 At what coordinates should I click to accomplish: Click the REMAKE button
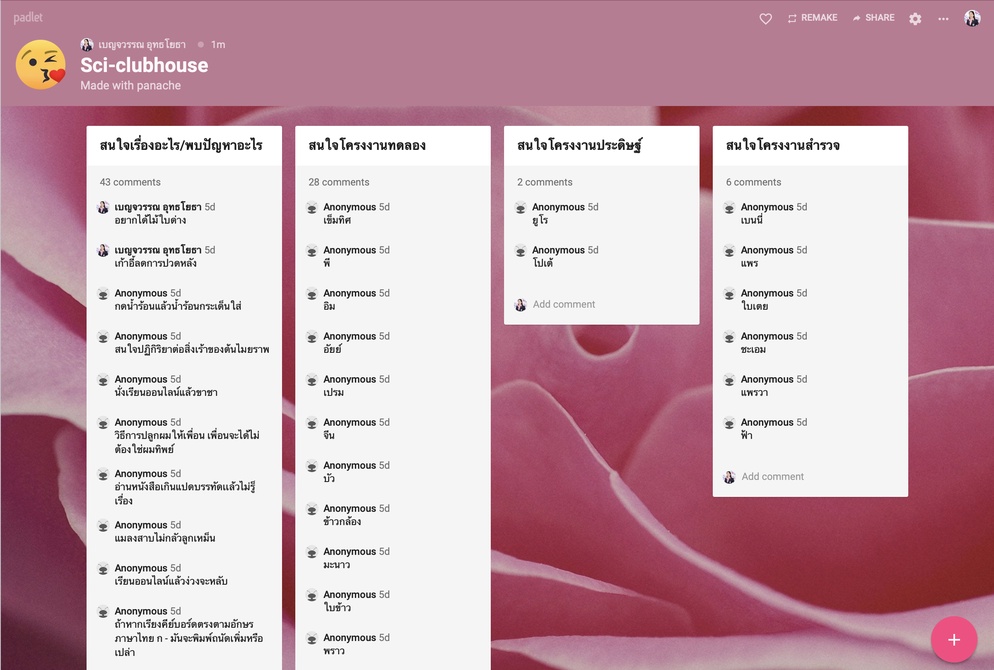point(812,18)
